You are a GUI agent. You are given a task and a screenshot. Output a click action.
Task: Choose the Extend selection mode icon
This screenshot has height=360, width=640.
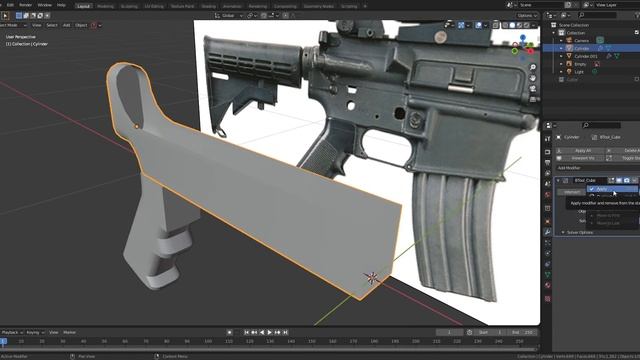click(26, 16)
